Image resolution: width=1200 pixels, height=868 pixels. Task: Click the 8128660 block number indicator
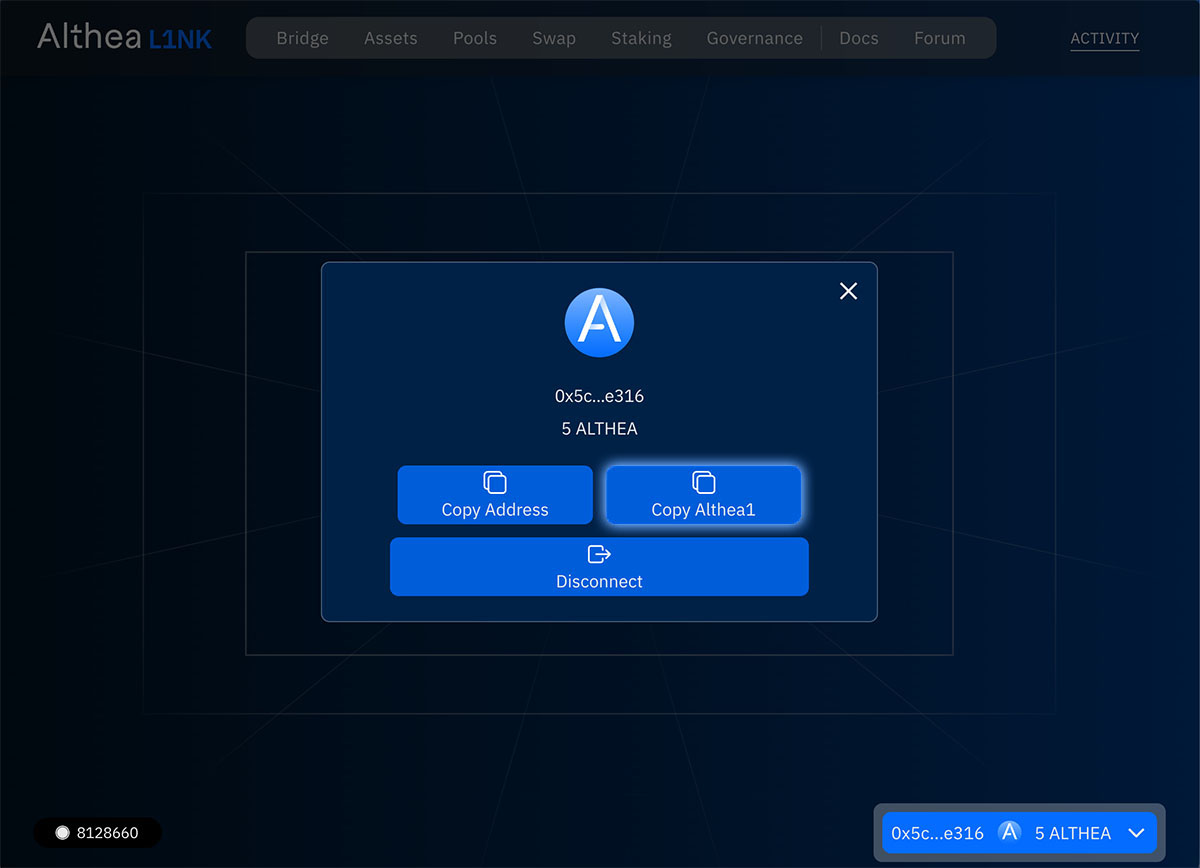point(107,832)
